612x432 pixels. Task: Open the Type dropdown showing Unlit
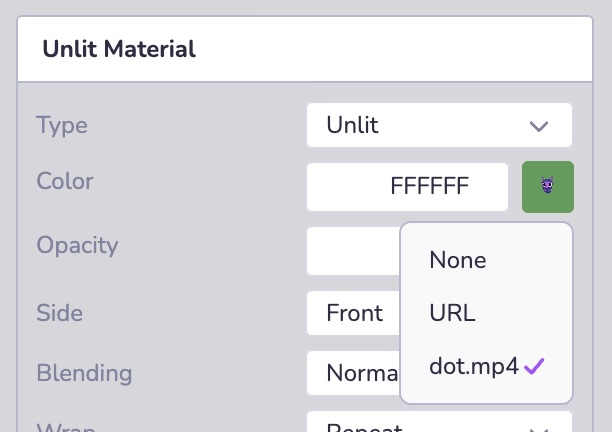[x=439, y=125]
